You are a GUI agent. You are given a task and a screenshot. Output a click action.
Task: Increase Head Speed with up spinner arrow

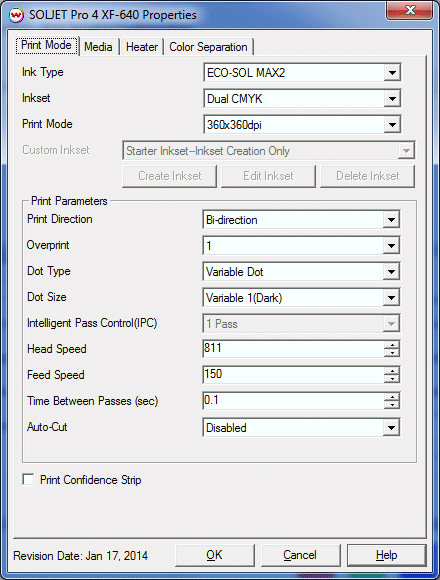[x=392, y=345]
